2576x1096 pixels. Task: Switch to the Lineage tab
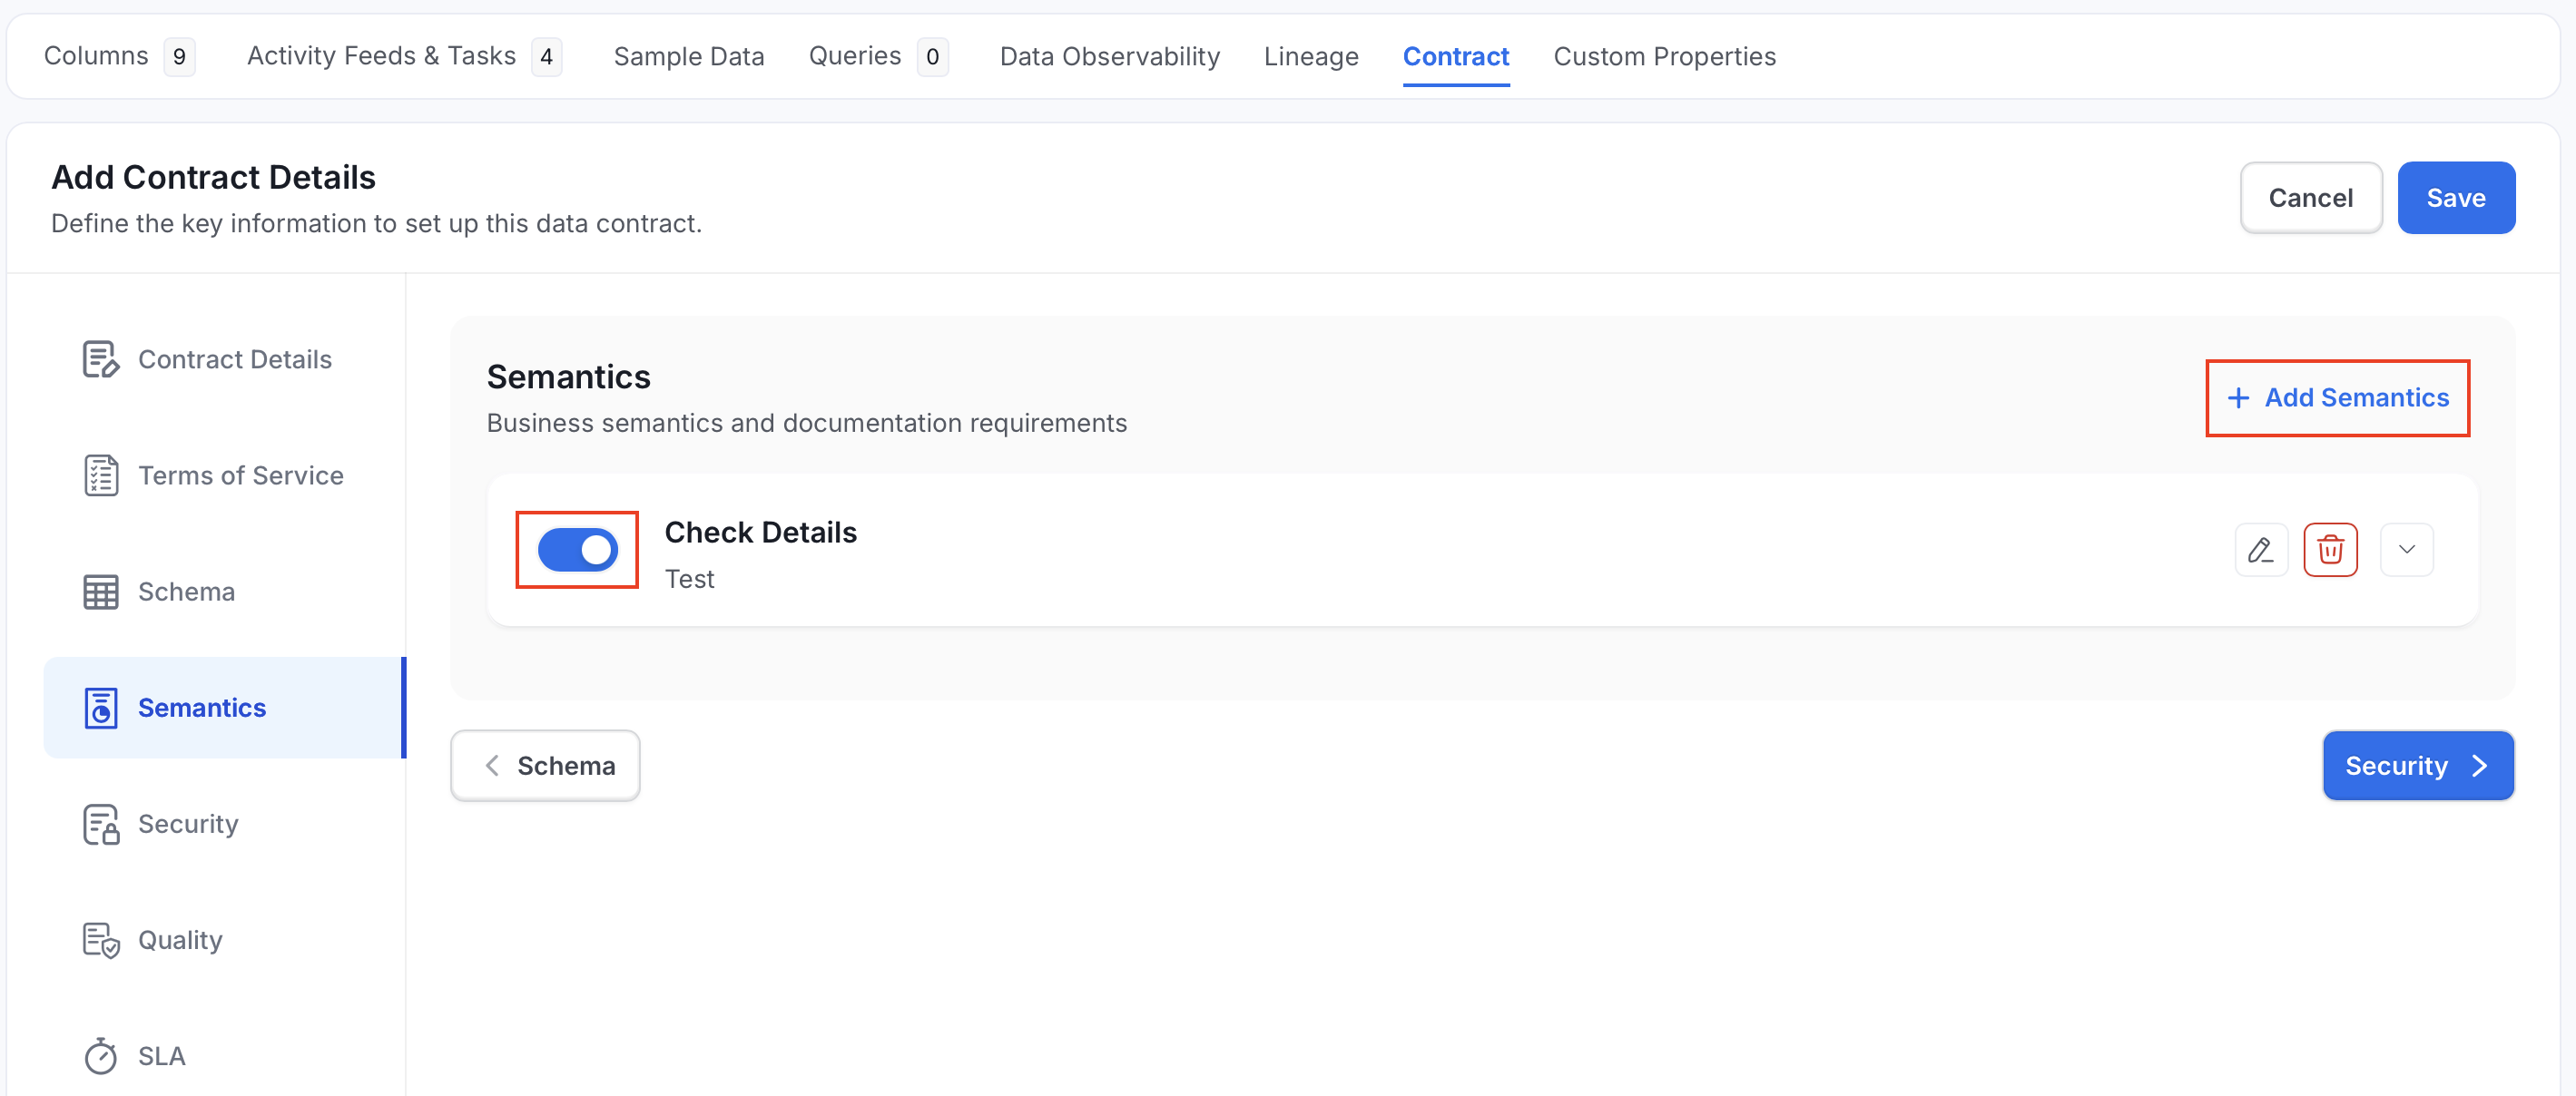point(1311,56)
